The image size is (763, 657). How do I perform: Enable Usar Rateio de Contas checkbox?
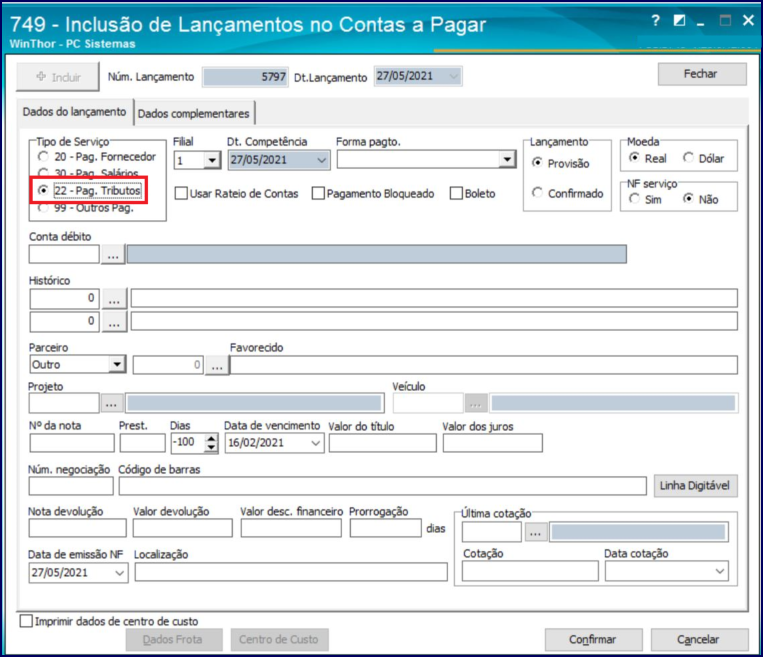click(x=181, y=193)
